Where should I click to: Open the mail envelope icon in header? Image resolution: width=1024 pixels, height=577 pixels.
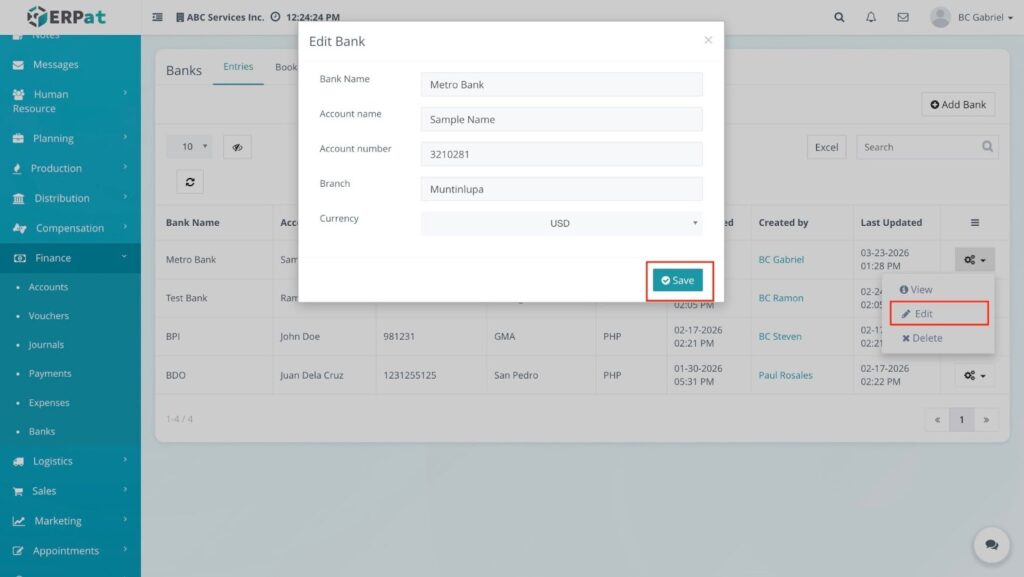tap(903, 17)
